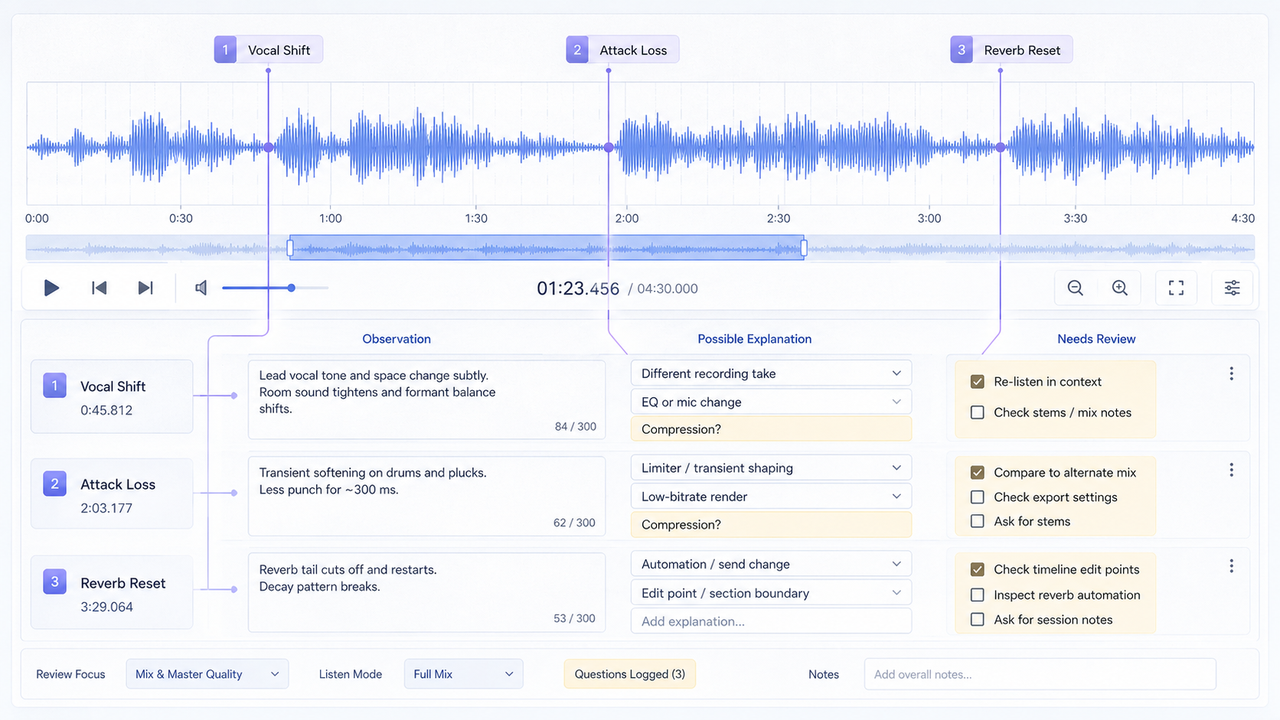Edit the Vocal Shift observation text box
1280x720 pixels.
tap(427, 400)
